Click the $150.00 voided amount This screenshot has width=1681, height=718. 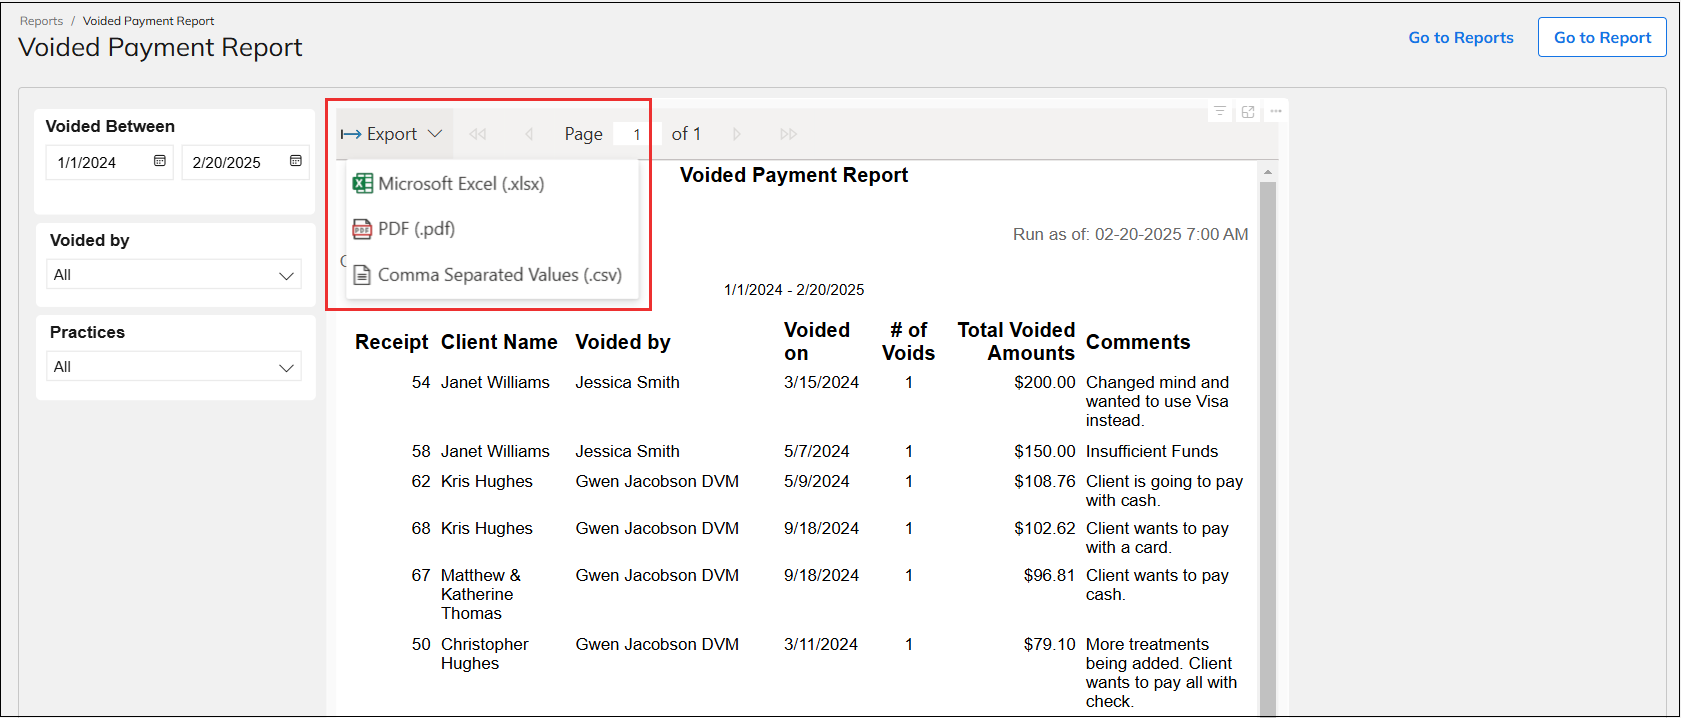(x=1045, y=452)
